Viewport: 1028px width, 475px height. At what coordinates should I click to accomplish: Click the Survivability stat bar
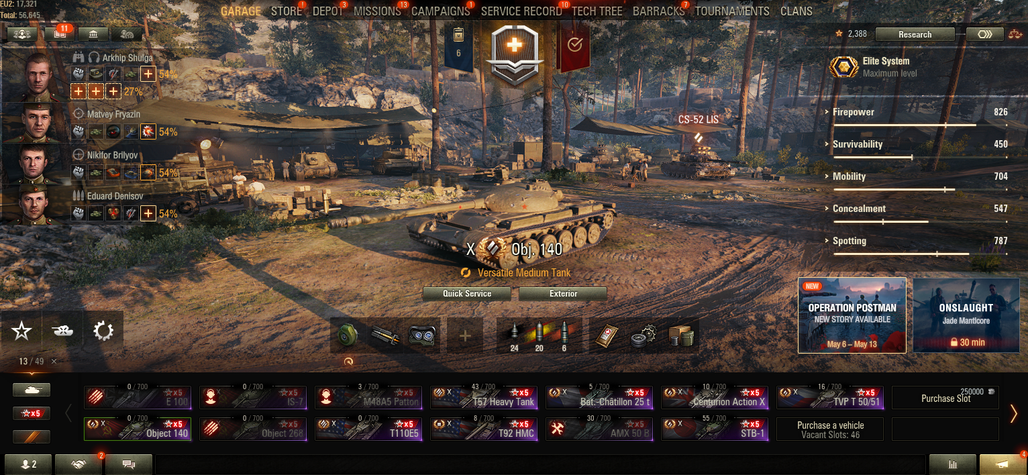tap(920, 157)
